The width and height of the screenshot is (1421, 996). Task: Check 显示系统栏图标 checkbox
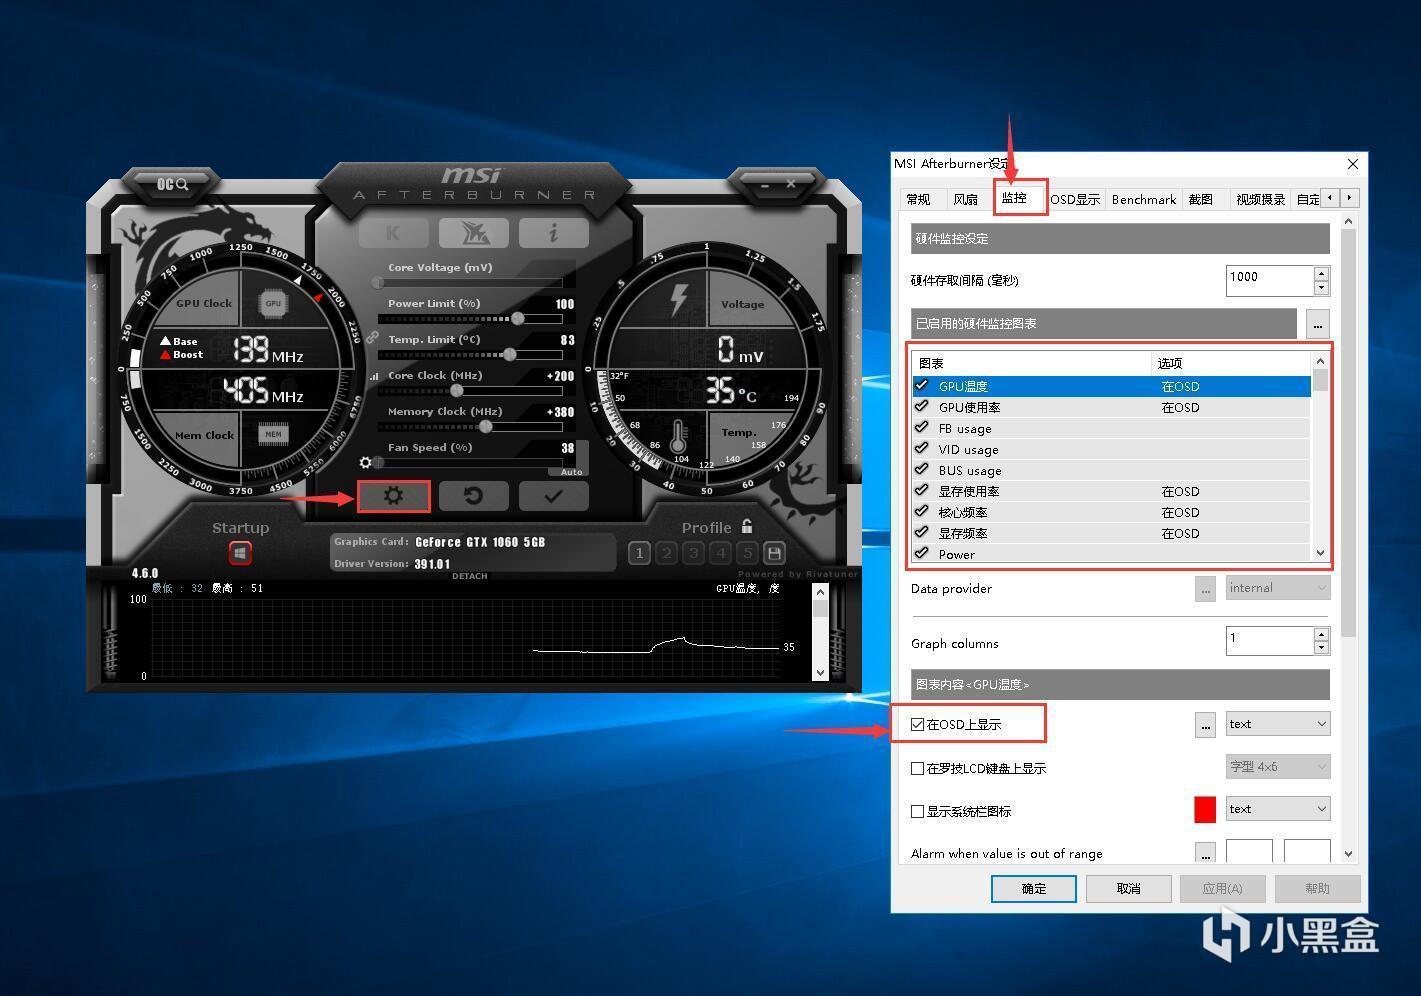pos(917,811)
